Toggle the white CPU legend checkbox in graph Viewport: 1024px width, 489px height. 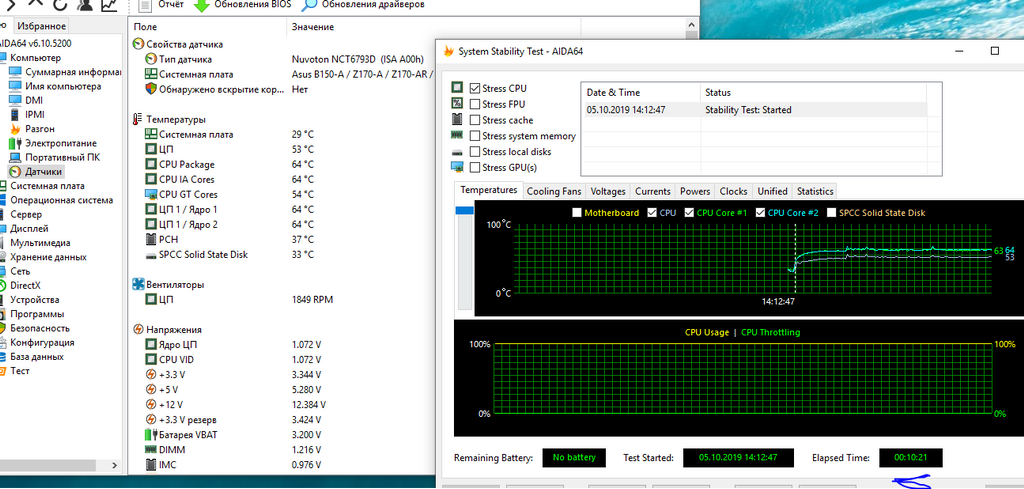[652, 213]
